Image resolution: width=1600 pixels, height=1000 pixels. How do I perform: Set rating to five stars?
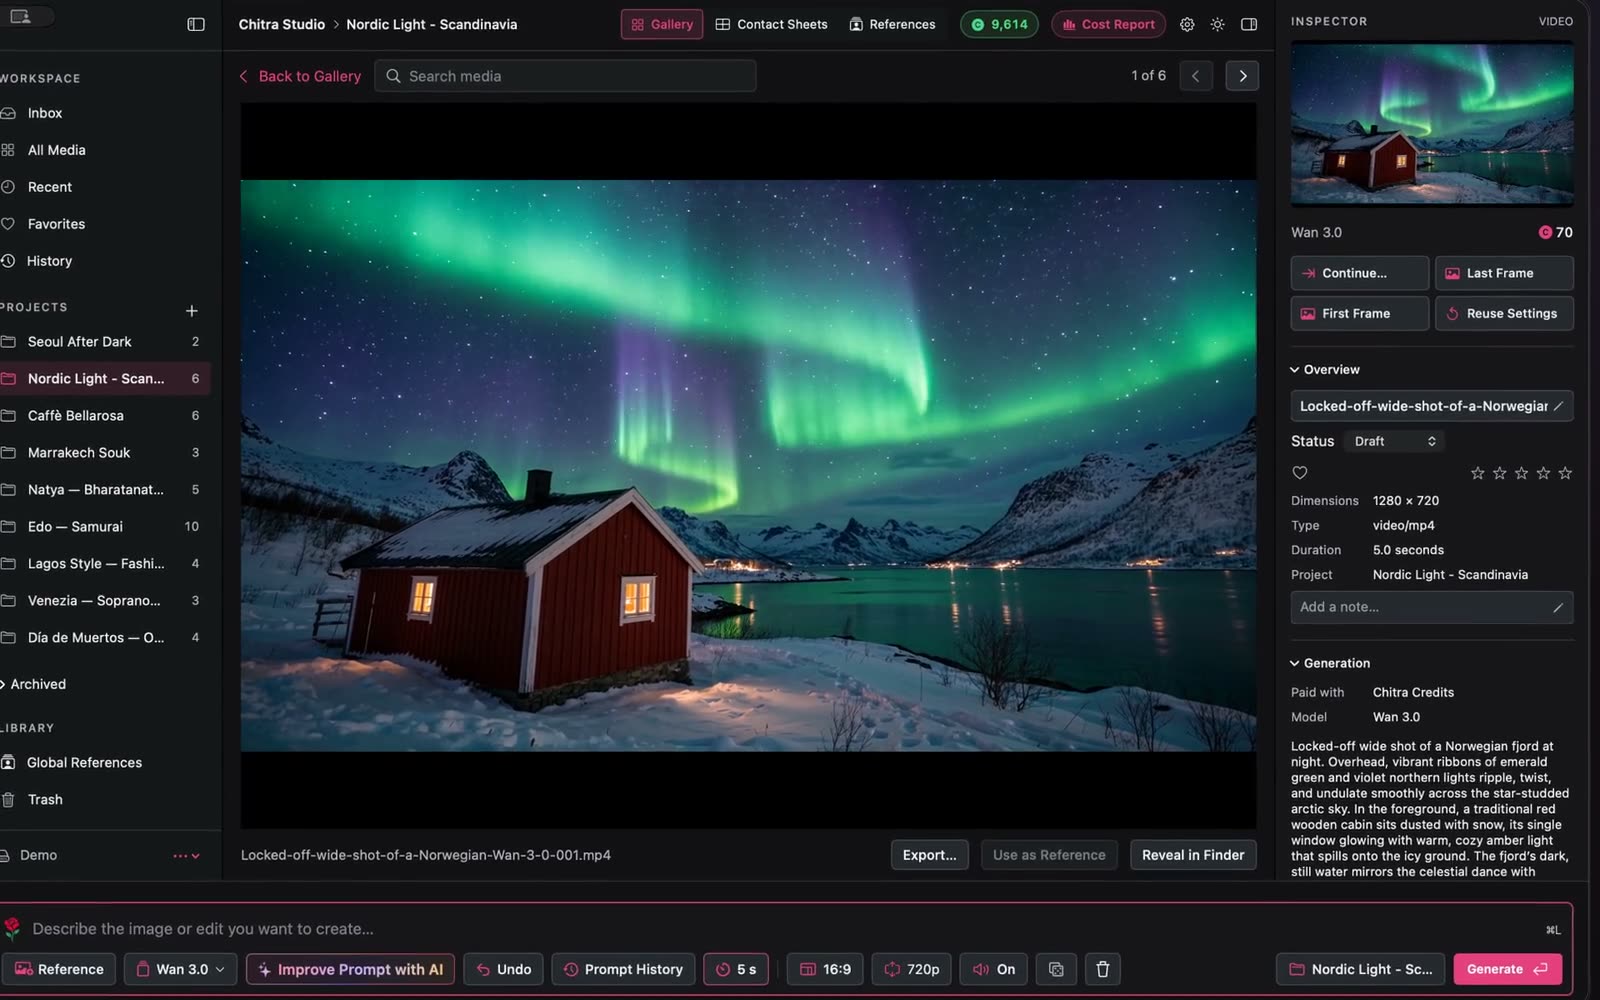click(1565, 473)
